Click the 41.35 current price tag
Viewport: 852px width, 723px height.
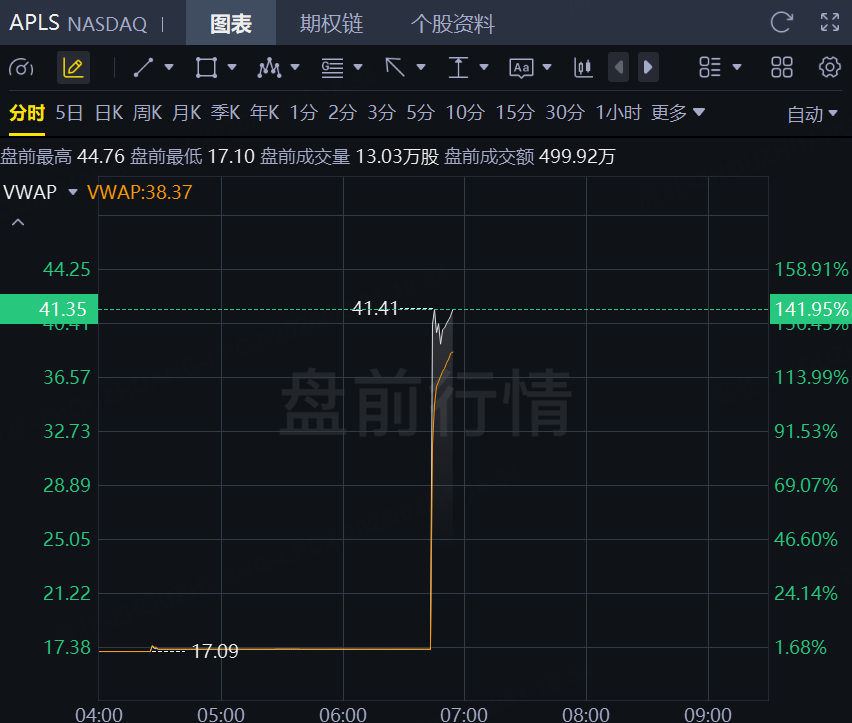(49, 309)
